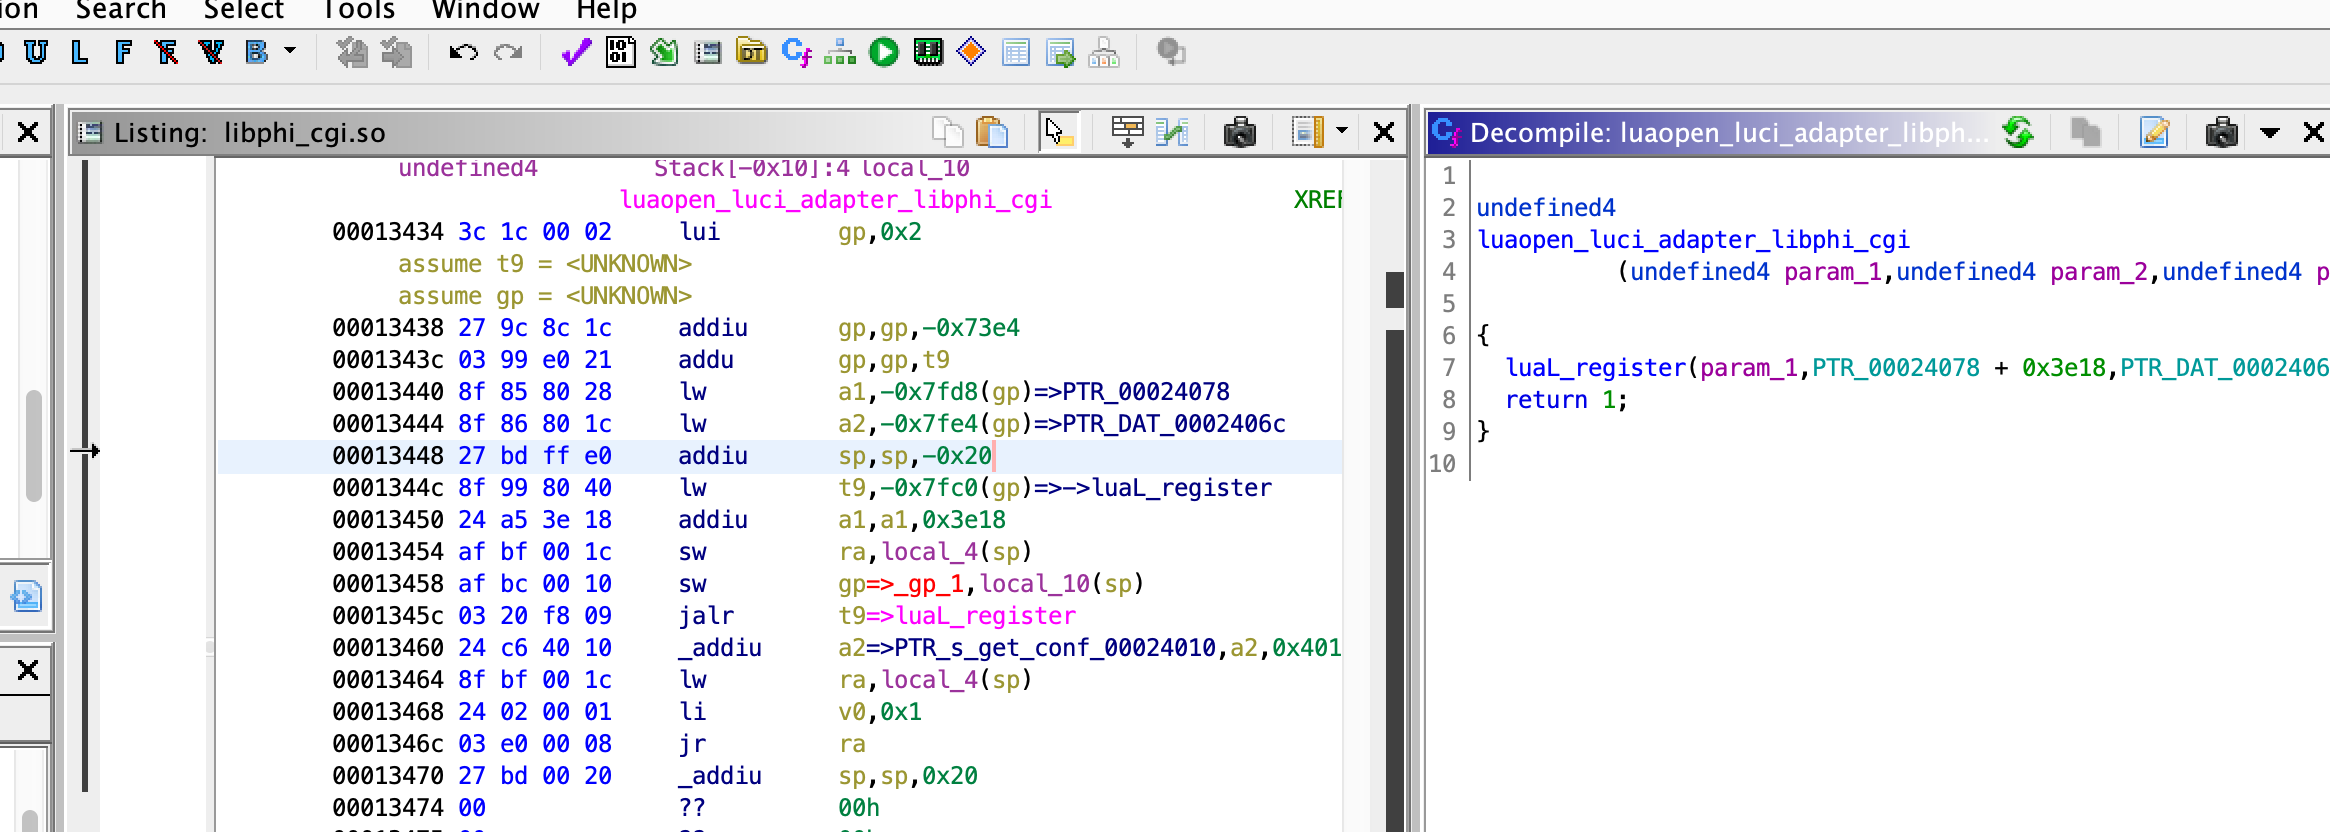This screenshot has height=832, width=2330.
Task: Click the green hierarchy graph toolbar icon
Action: point(840,52)
